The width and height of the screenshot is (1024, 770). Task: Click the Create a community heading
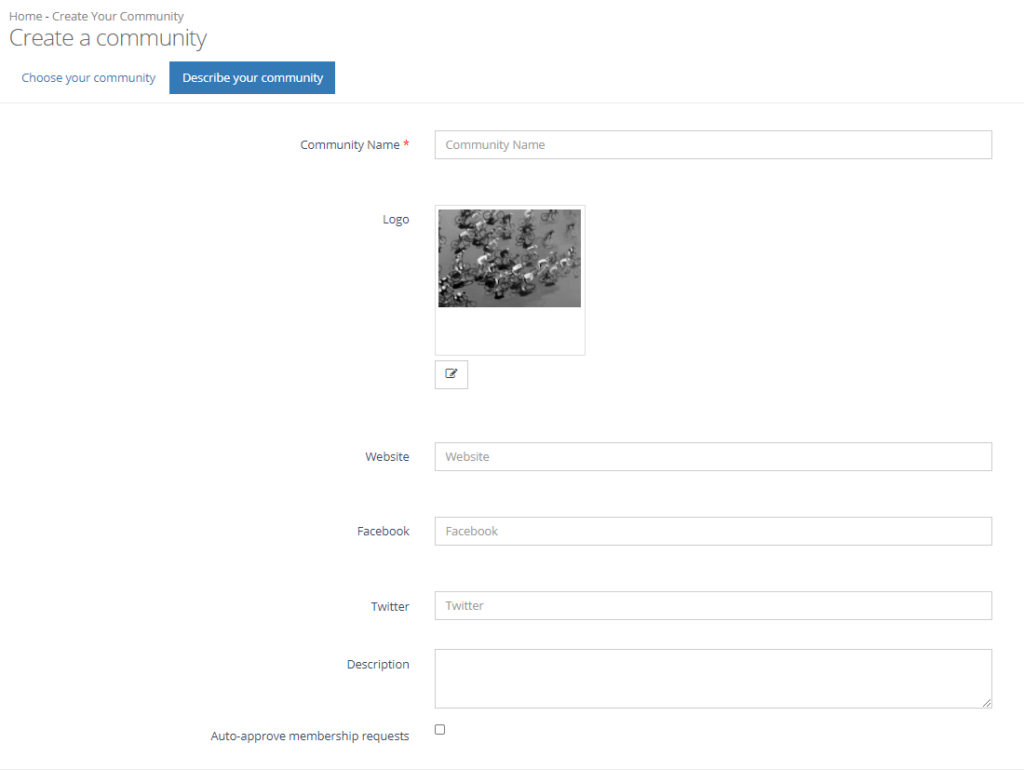(108, 39)
